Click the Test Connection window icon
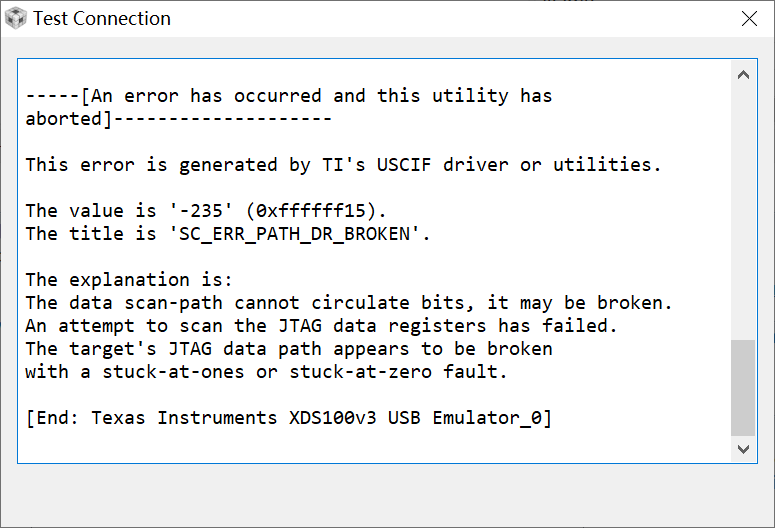The height and width of the screenshot is (528, 775). 17,19
